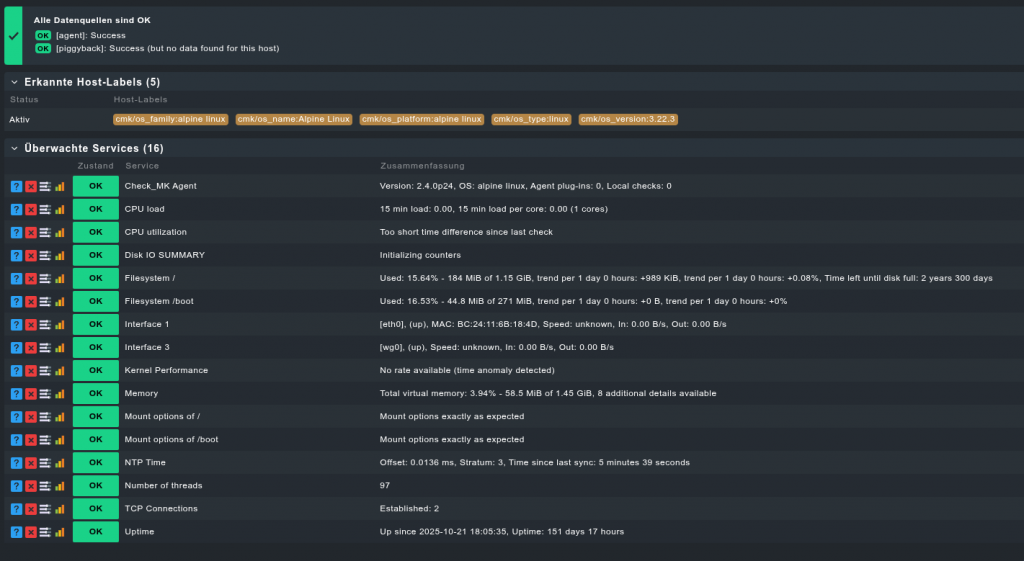
Task: Click red X icon for Kernel Performance
Action: tap(31, 370)
